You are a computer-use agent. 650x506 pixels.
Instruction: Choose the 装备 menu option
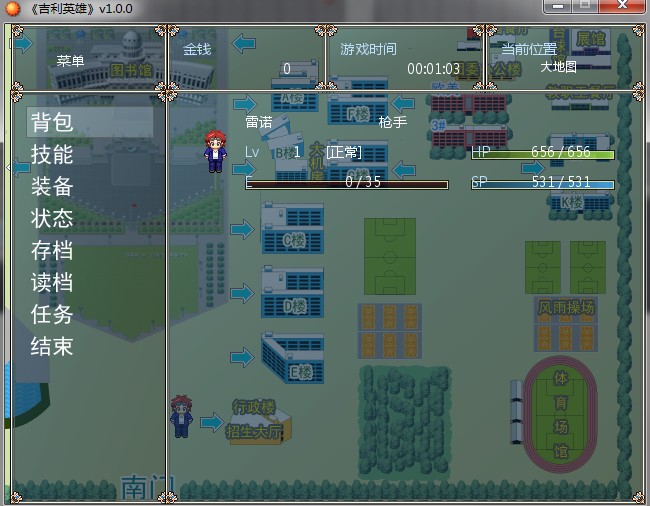click(x=52, y=186)
